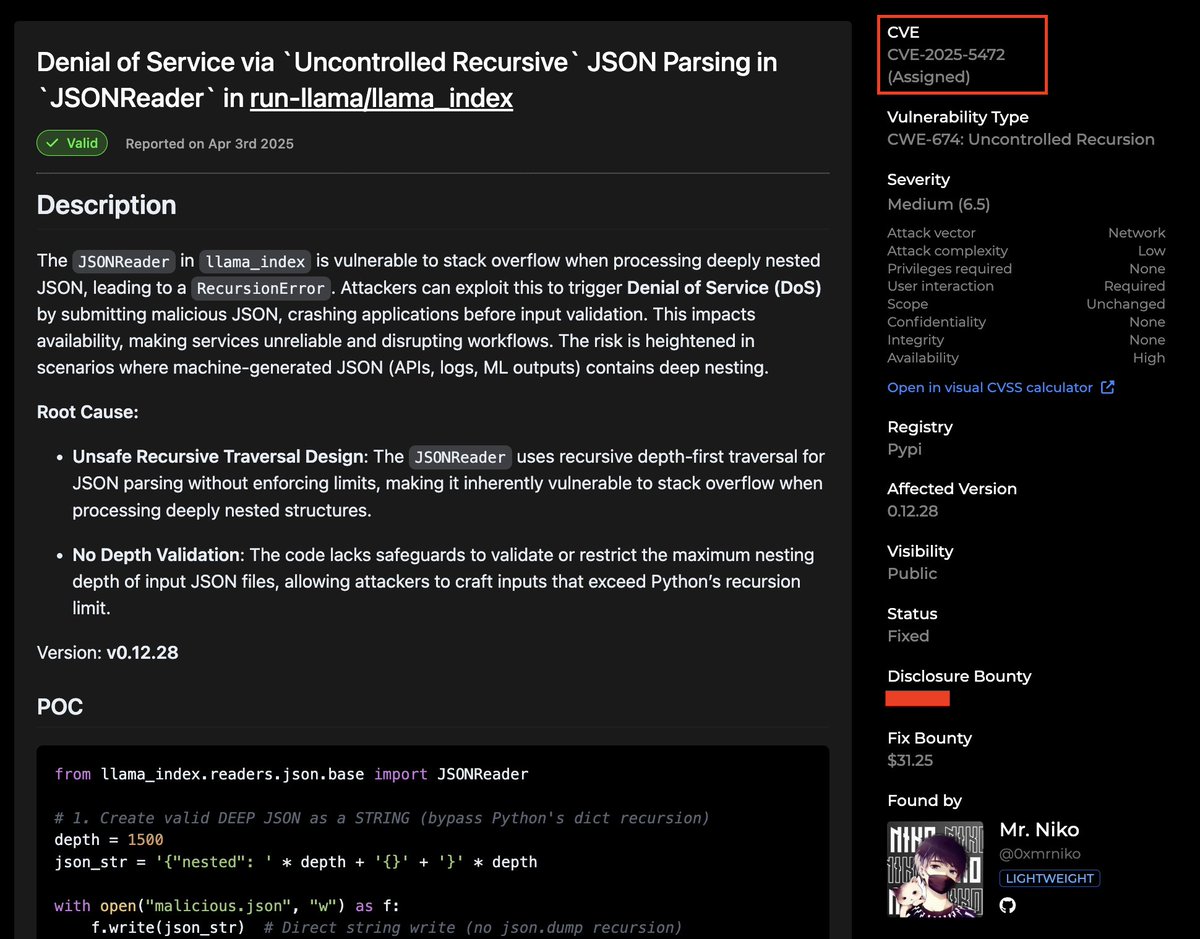
Task: Click the Availability High row
Action: click(x=1026, y=358)
